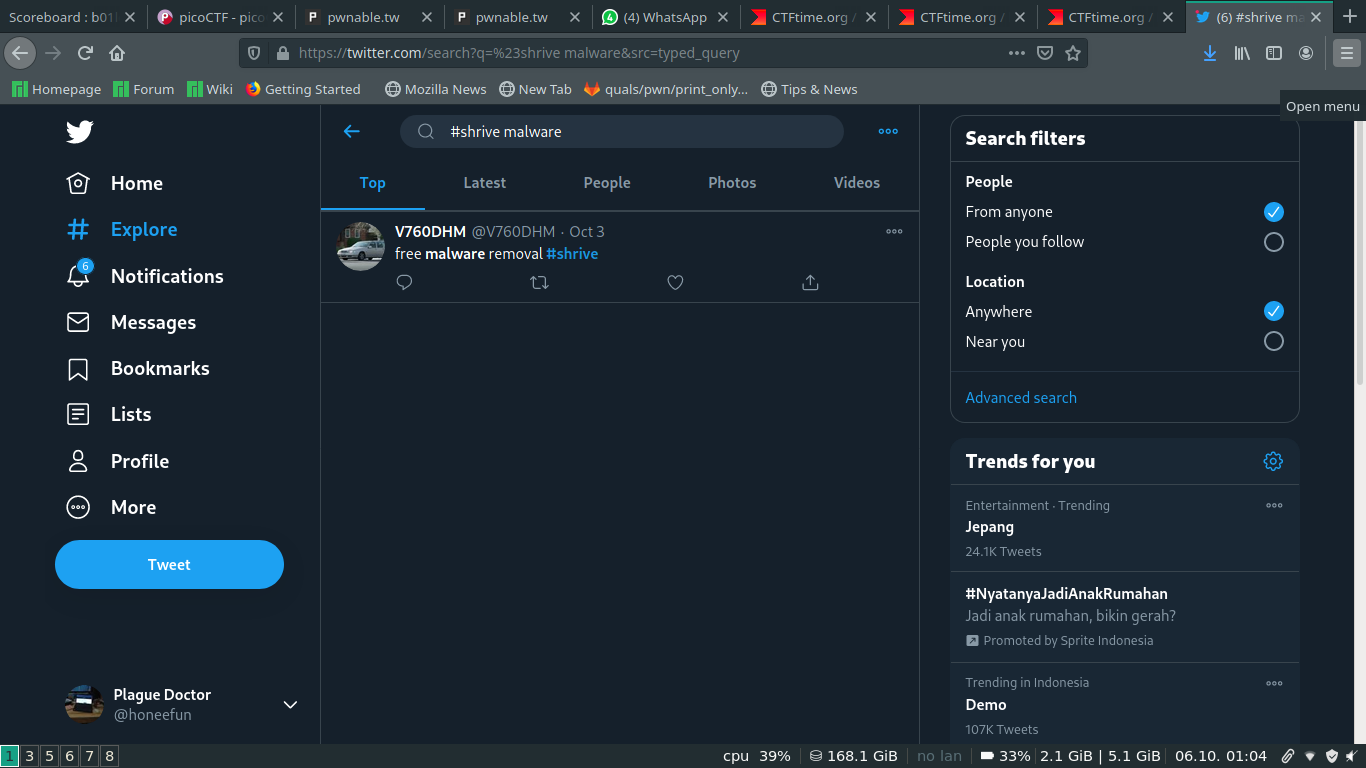This screenshot has height=768, width=1366.
Task: Open the More menu in the sidebar
Action: tap(110, 507)
